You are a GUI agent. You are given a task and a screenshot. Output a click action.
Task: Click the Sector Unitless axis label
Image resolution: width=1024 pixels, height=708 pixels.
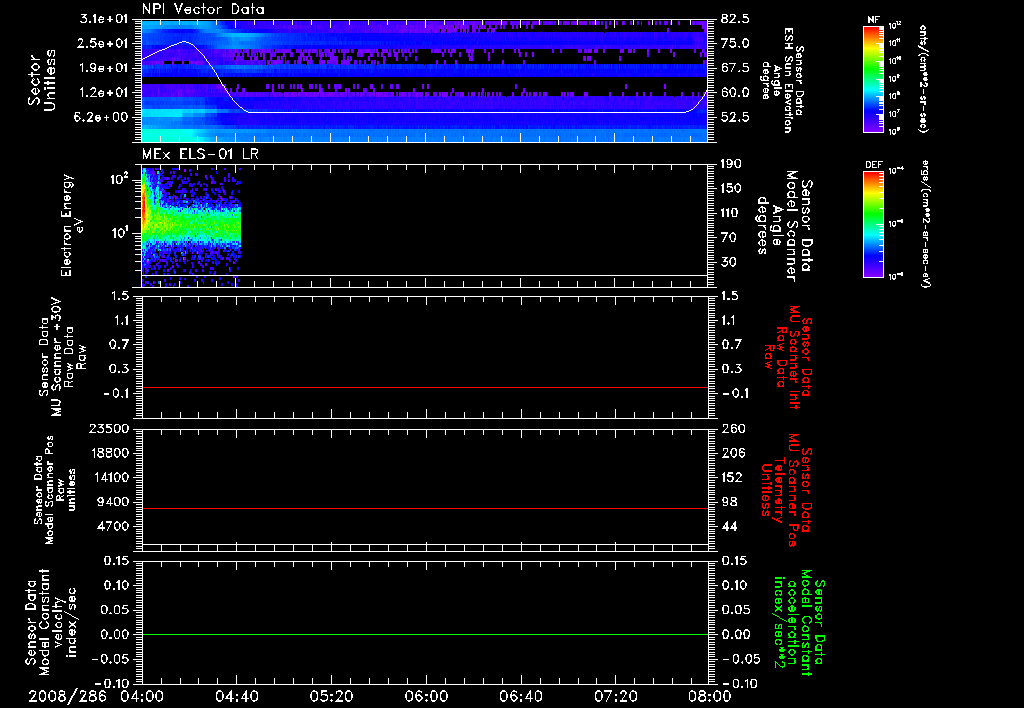coord(42,80)
